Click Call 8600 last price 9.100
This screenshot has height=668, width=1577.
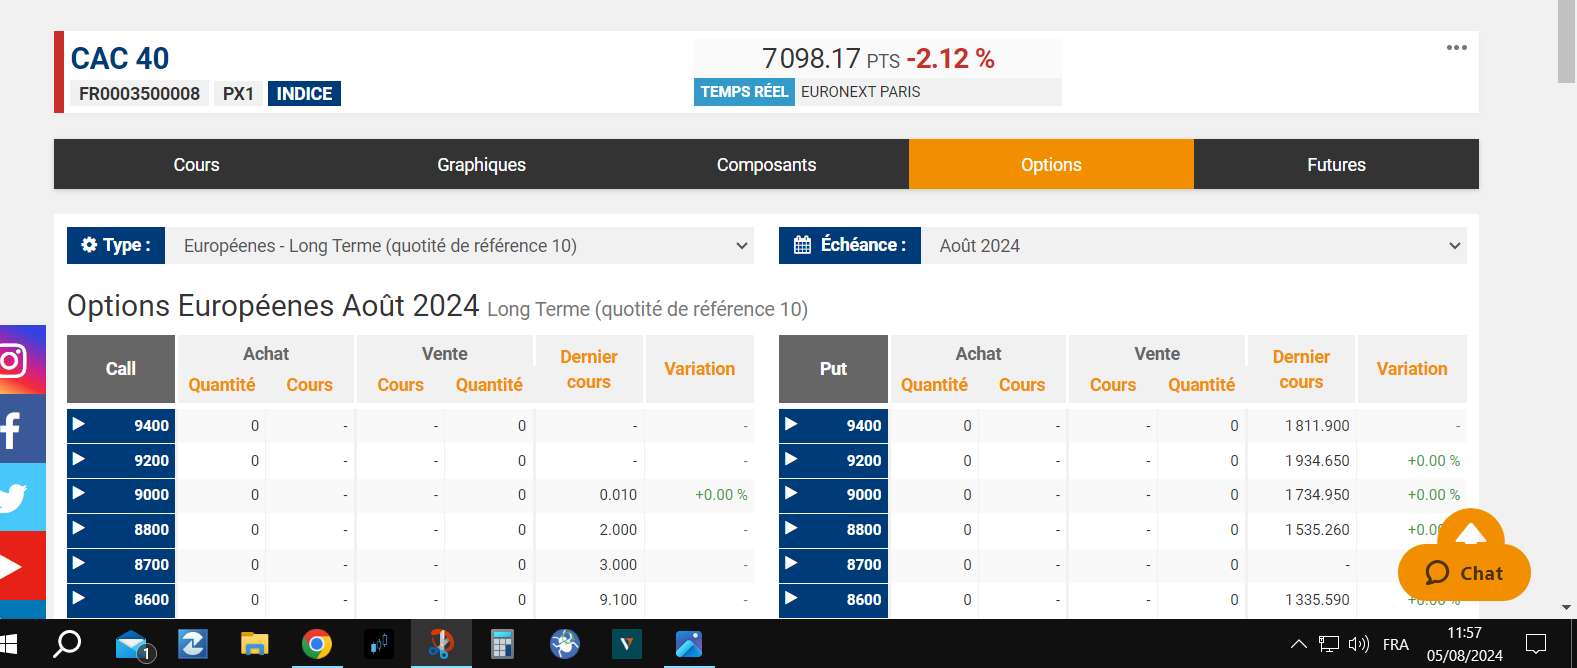point(618,599)
